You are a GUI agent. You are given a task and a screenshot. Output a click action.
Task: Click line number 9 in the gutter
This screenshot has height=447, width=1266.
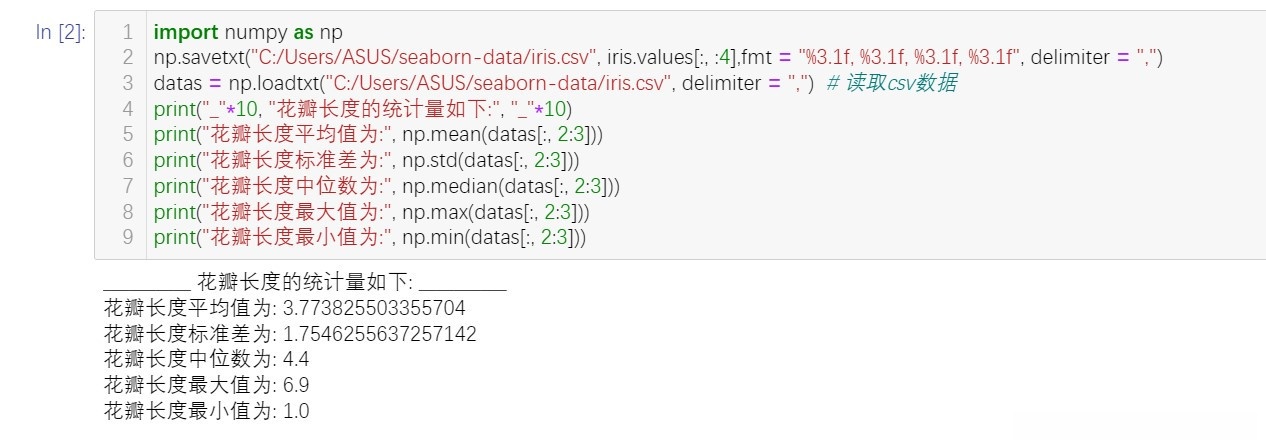coord(127,237)
